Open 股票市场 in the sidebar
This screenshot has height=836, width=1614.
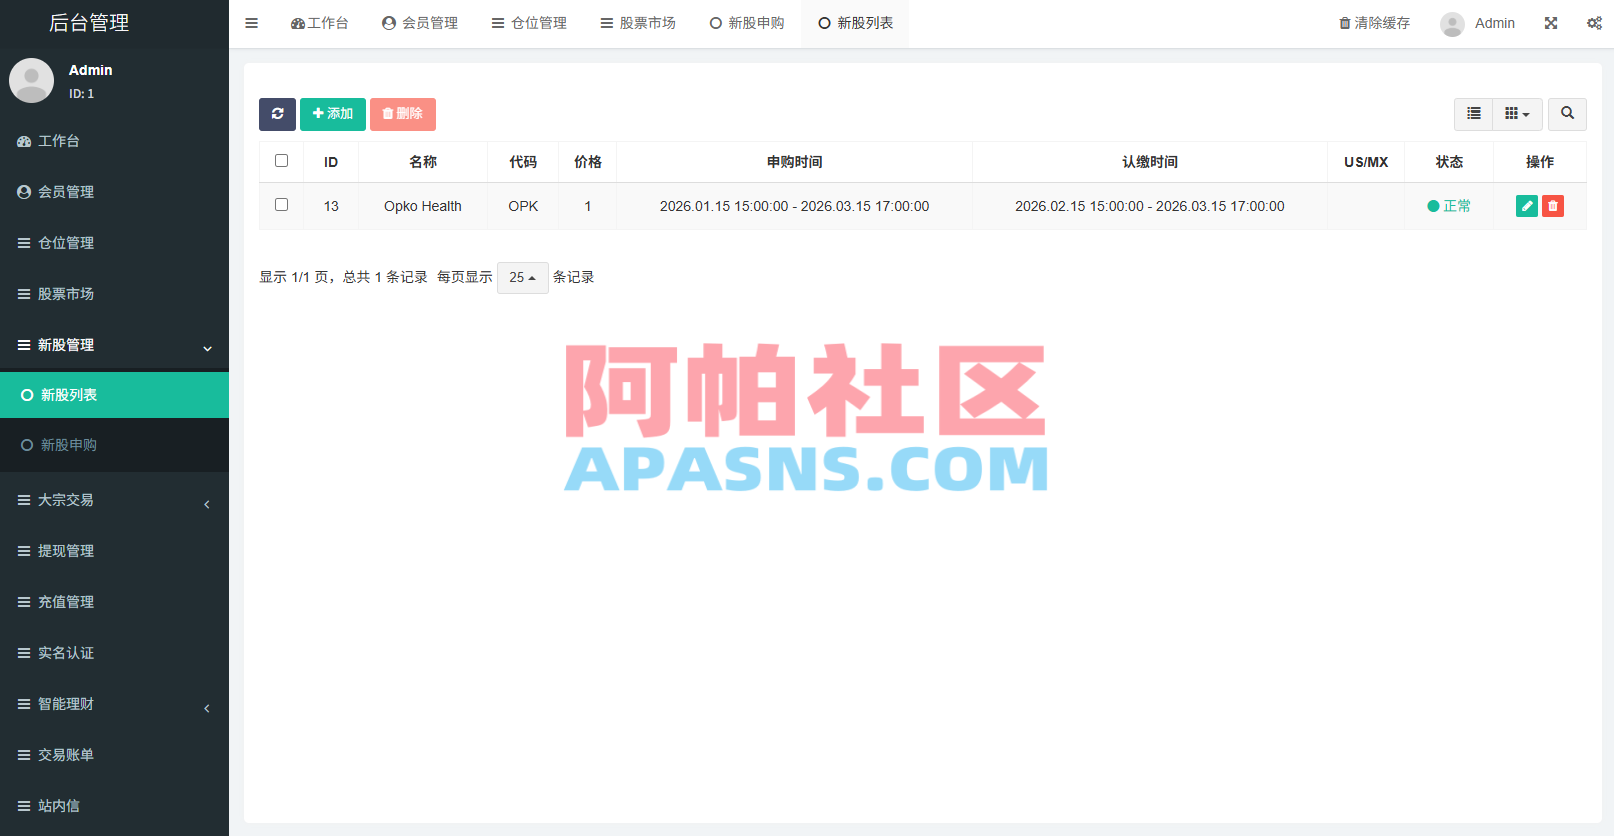tap(114, 294)
